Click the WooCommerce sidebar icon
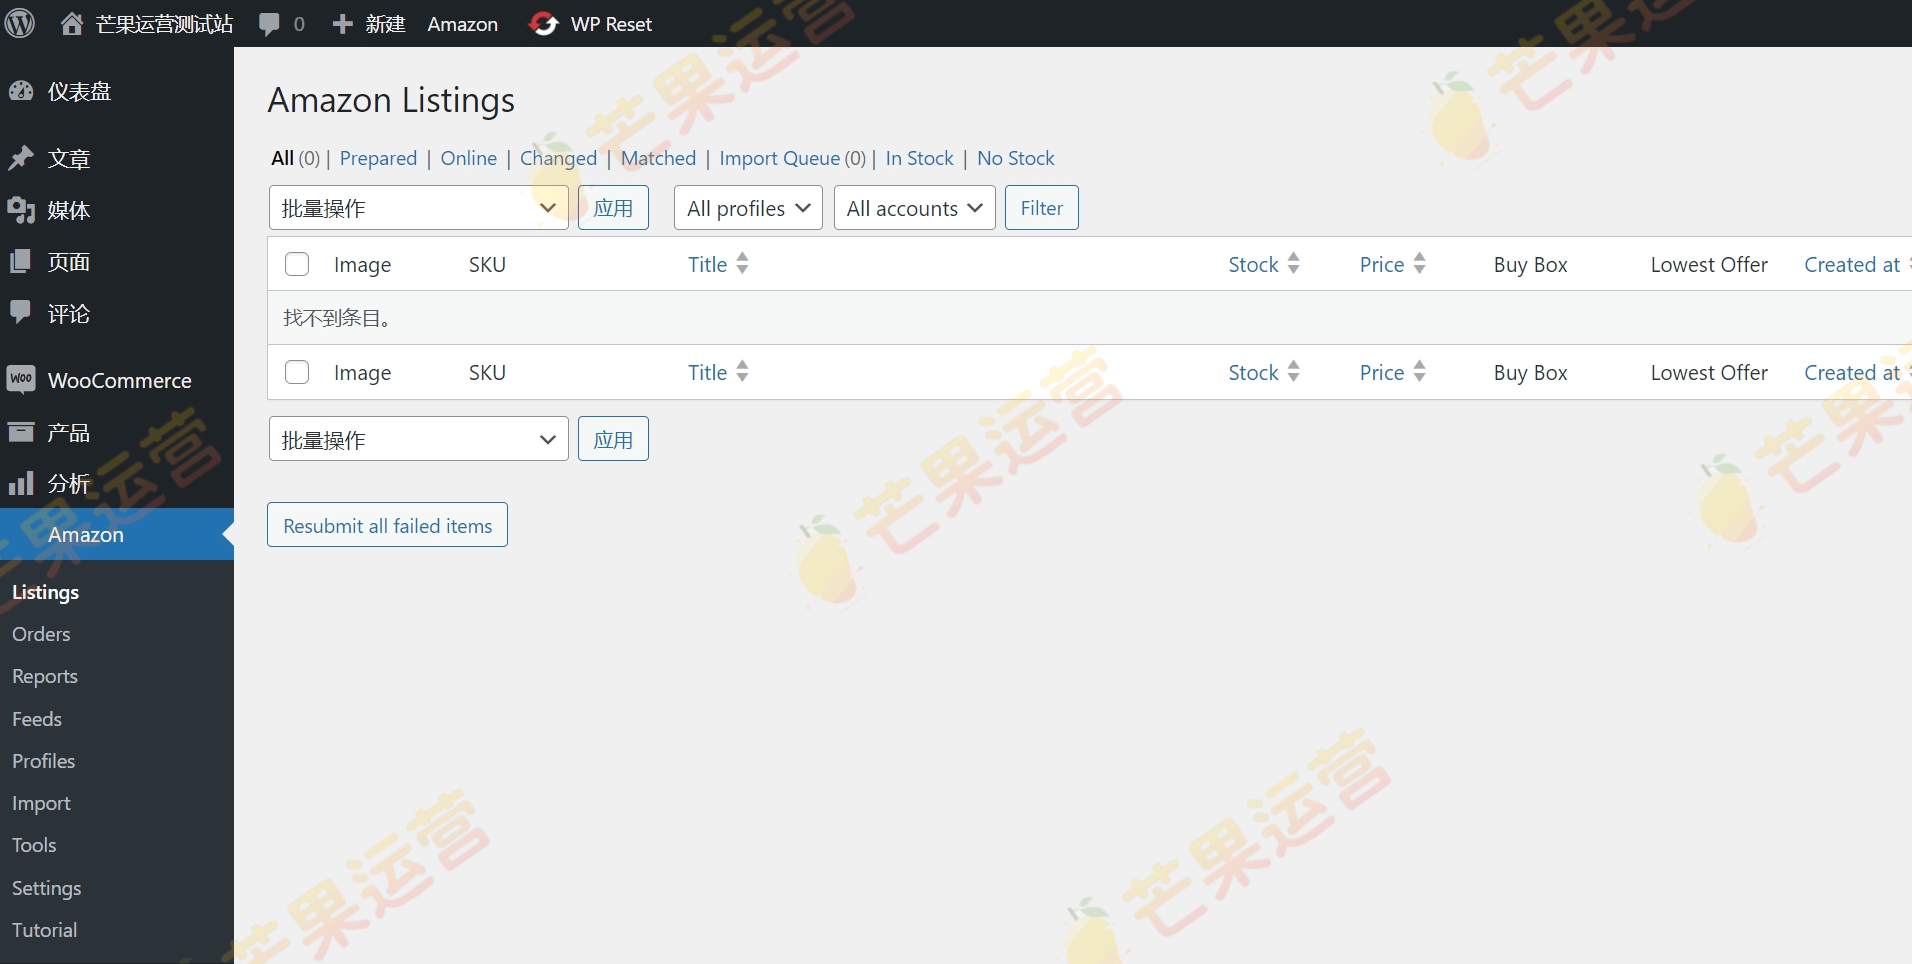This screenshot has width=1912, height=964. (x=21, y=380)
